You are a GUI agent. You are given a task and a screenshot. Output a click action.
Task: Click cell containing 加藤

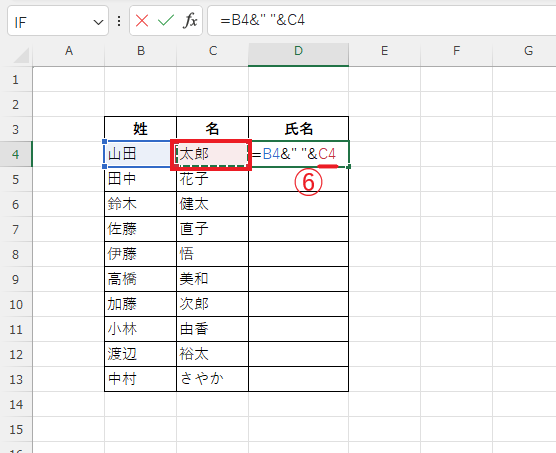click(141, 304)
